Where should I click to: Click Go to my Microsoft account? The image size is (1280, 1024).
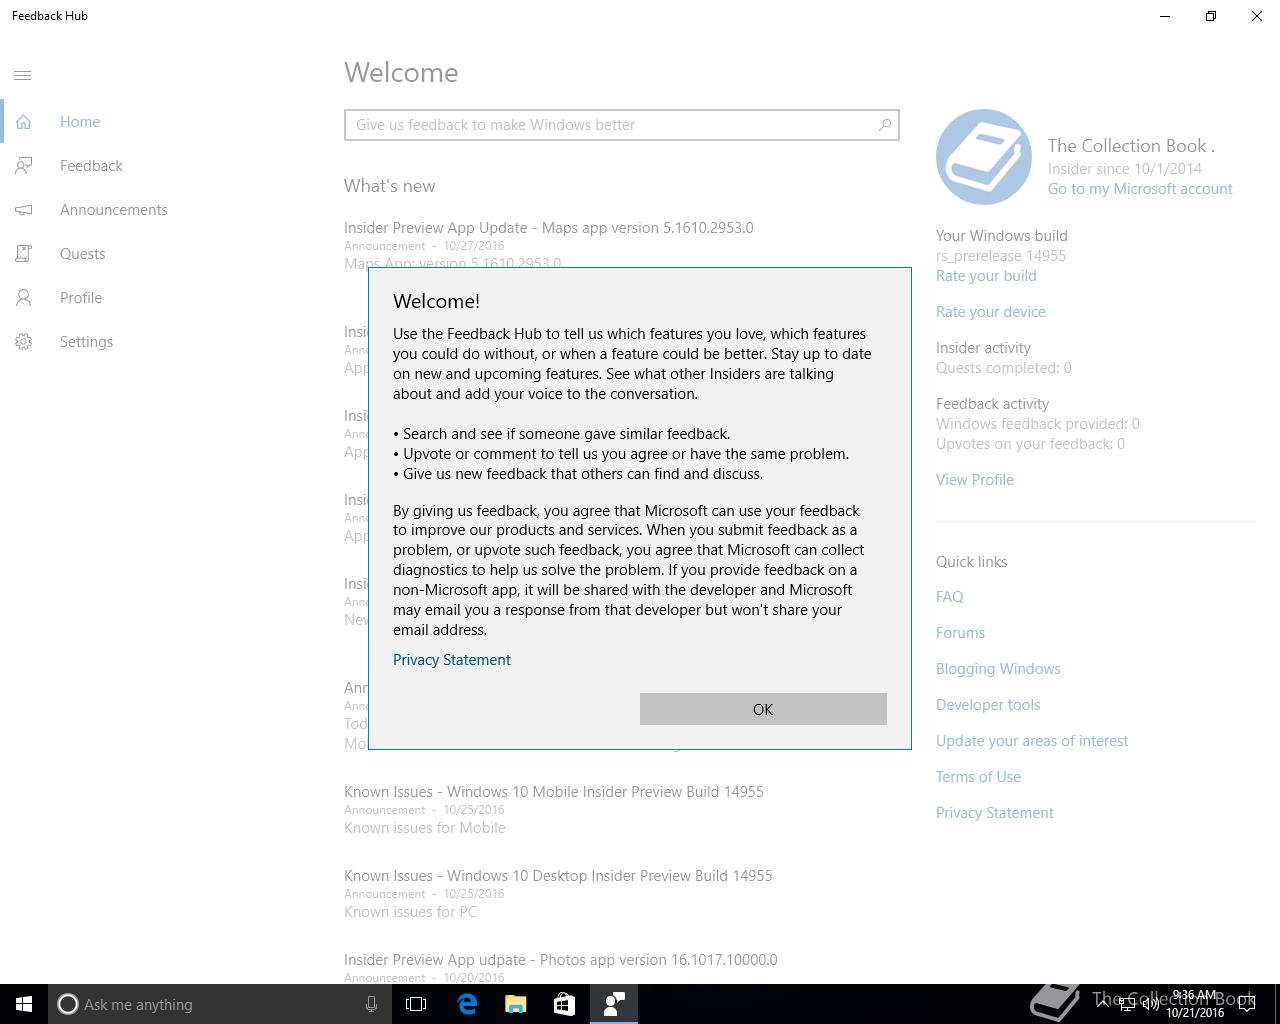[1140, 189]
